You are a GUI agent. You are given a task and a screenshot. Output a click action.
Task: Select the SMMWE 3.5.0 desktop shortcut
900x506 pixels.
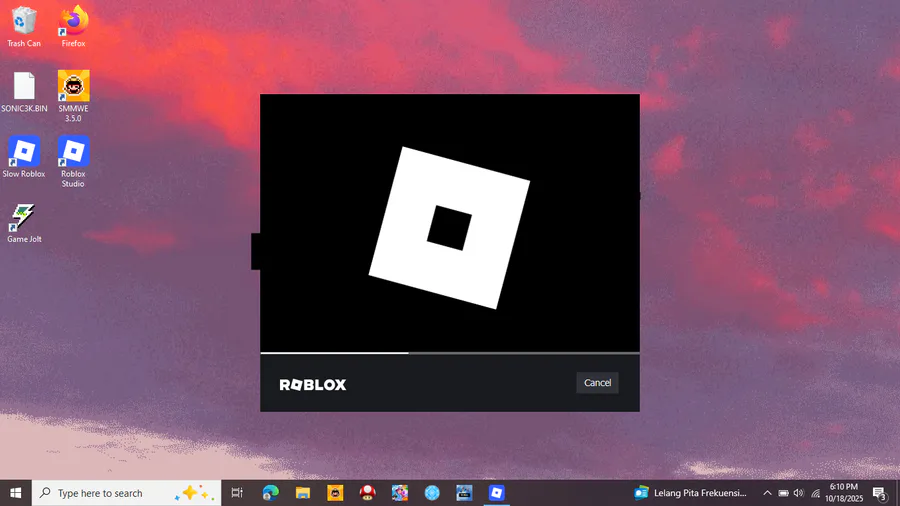[73, 96]
